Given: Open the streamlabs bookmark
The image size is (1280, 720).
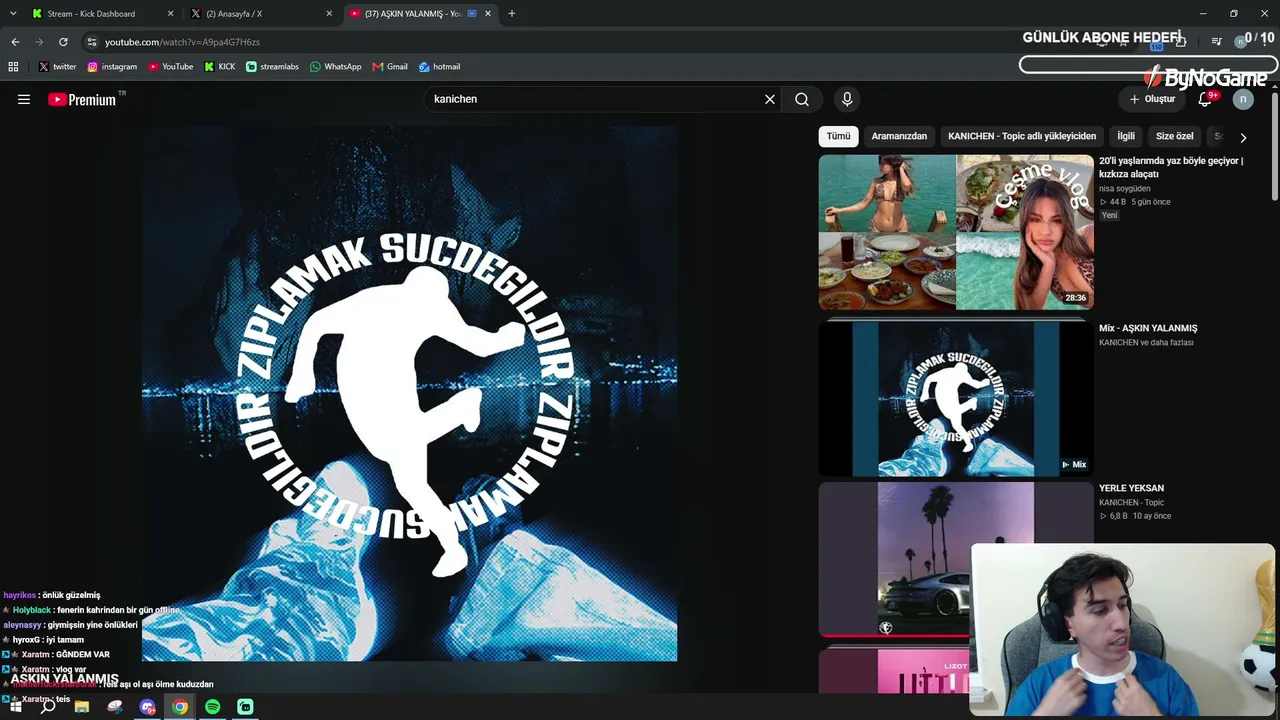Looking at the screenshot, I should click(x=272, y=67).
